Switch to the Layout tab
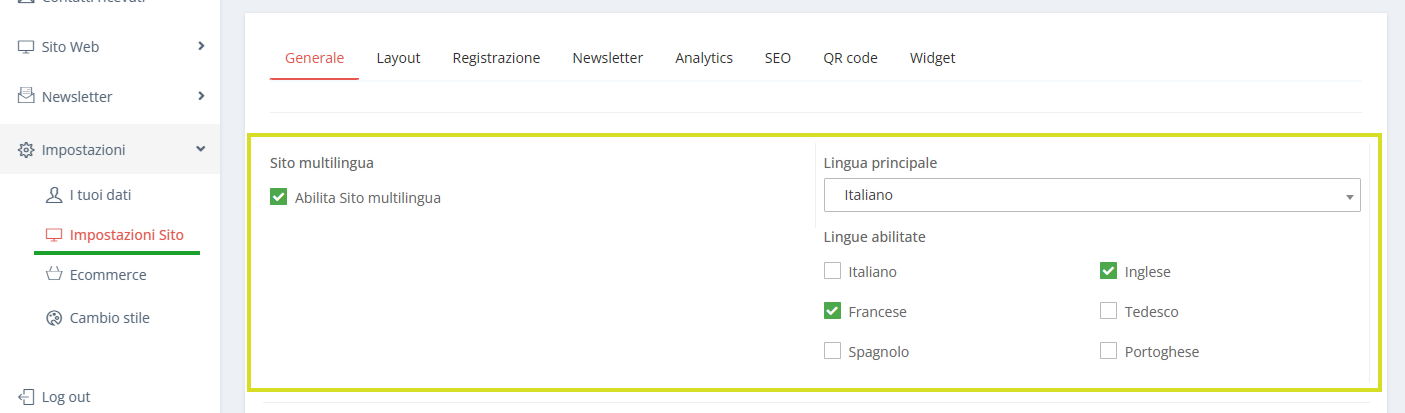This screenshot has height=413, width=1405. click(x=398, y=58)
